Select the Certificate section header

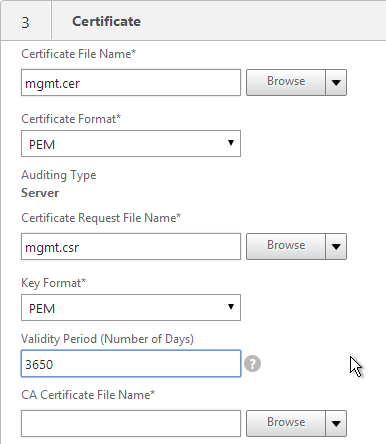(106, 21)
